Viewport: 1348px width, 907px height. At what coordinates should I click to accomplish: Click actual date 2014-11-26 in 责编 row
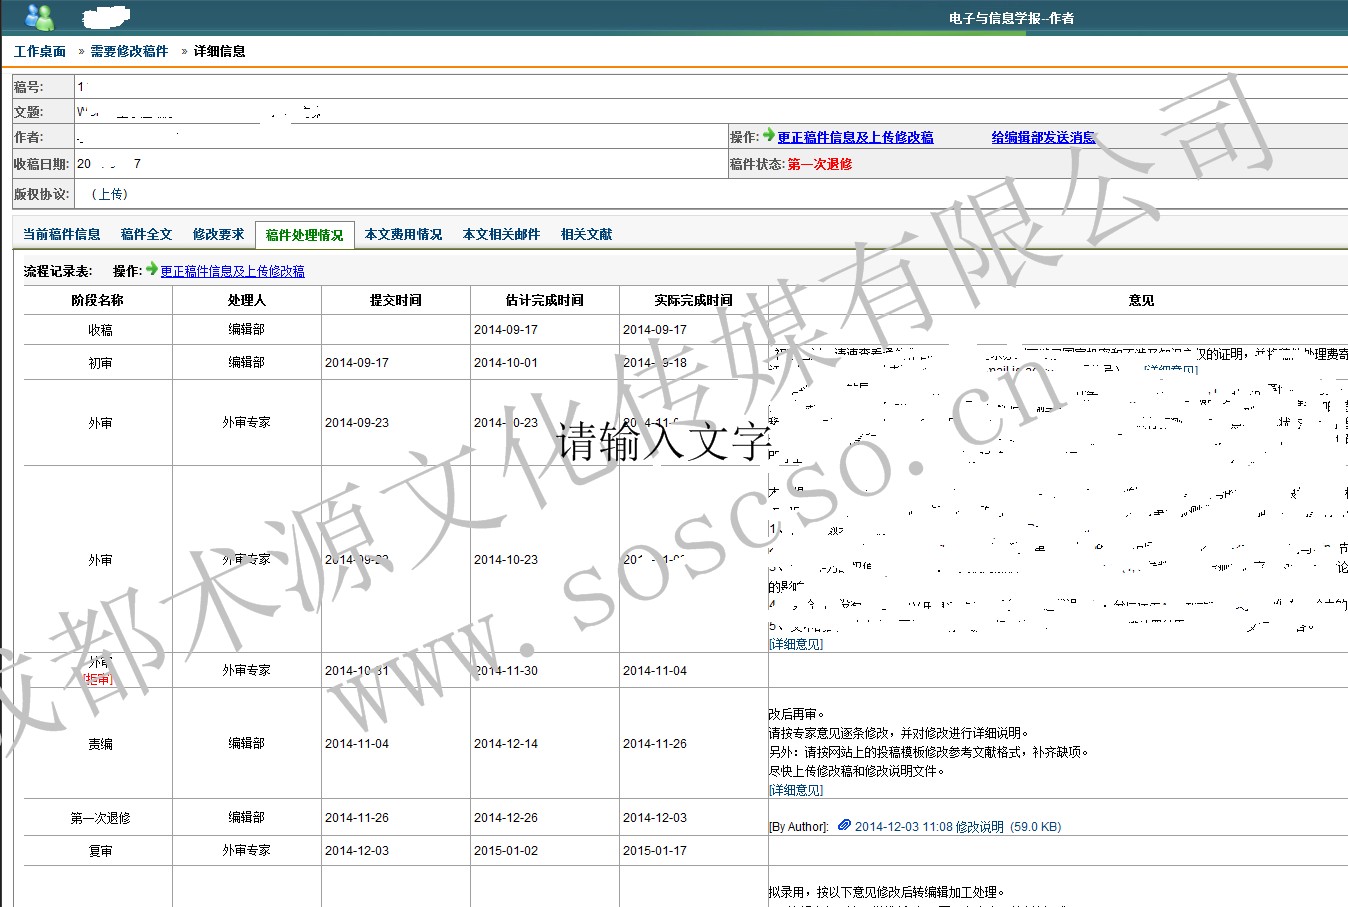(x=655, y=744)
